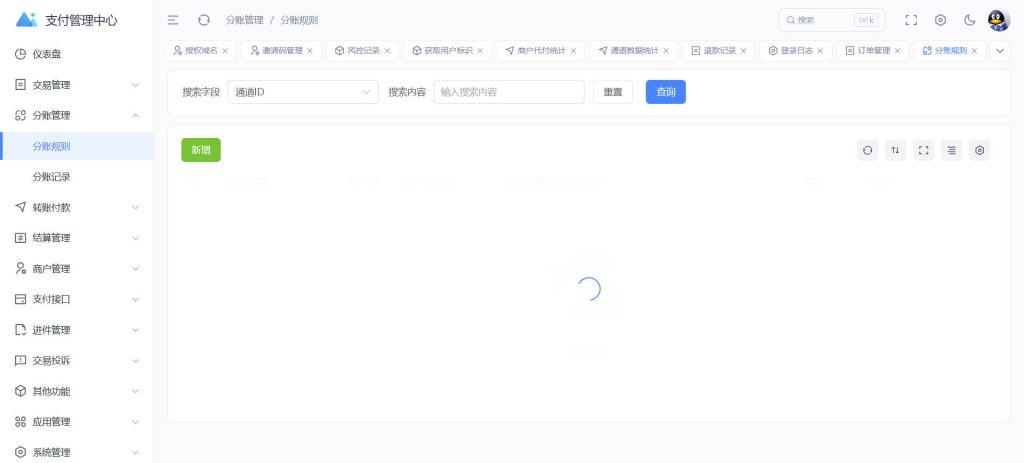
Task: Close the 授权域名 tab
Action: click(x=225, y=50)
